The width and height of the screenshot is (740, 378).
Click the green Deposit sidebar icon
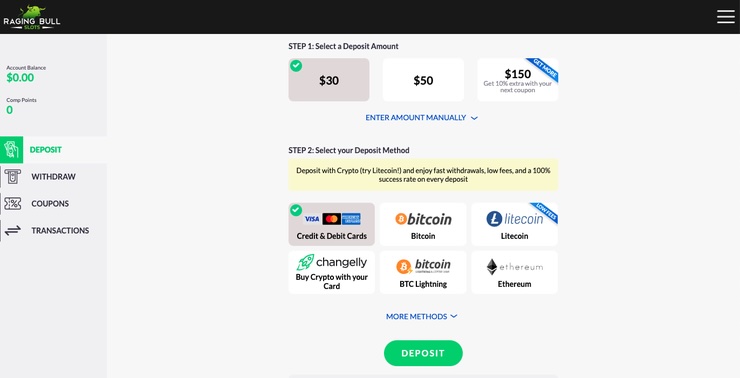(11, 150)
